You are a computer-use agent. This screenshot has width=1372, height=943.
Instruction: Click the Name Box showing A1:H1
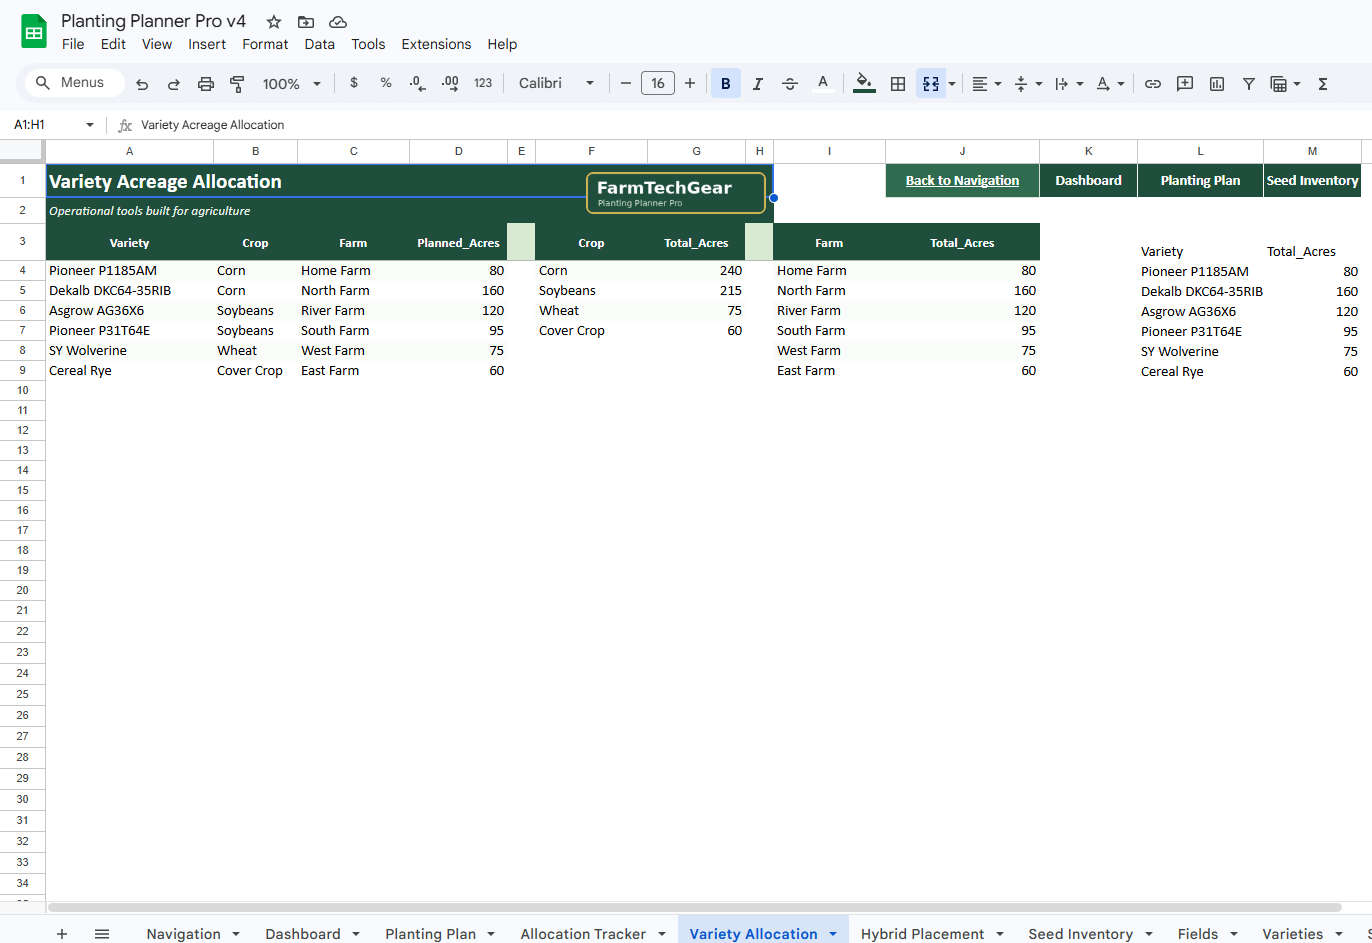click(40, 125)
